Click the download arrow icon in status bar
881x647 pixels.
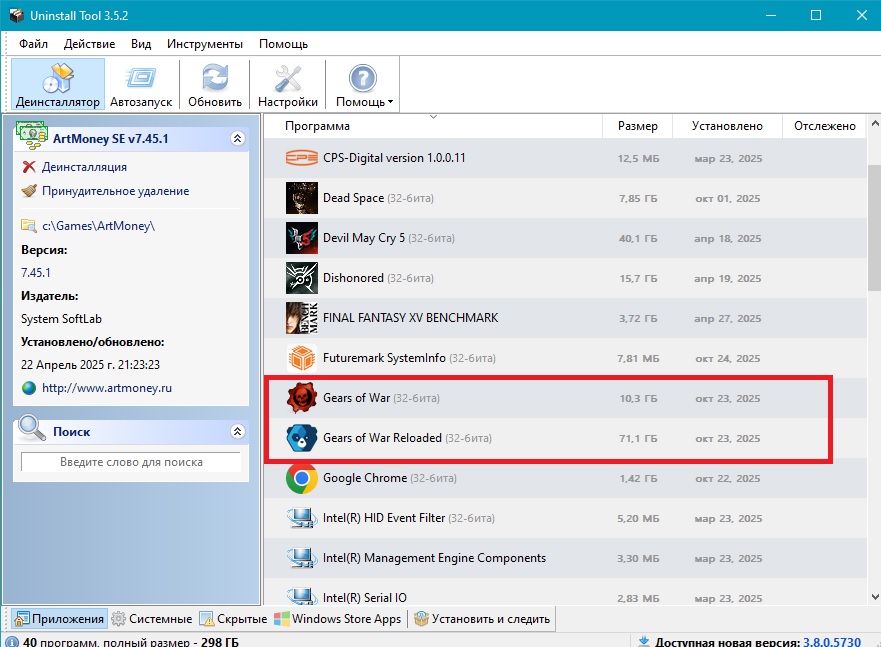[644, 641]
